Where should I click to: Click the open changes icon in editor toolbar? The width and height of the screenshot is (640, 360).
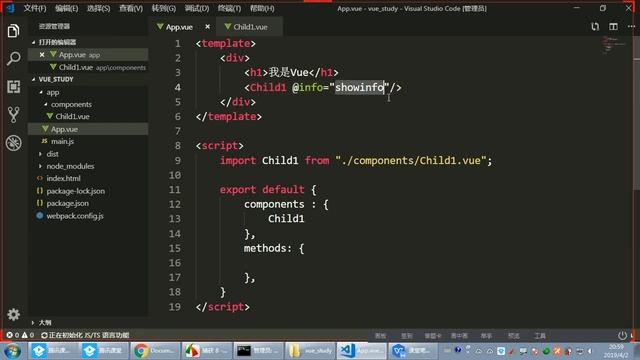coord(595,27)
